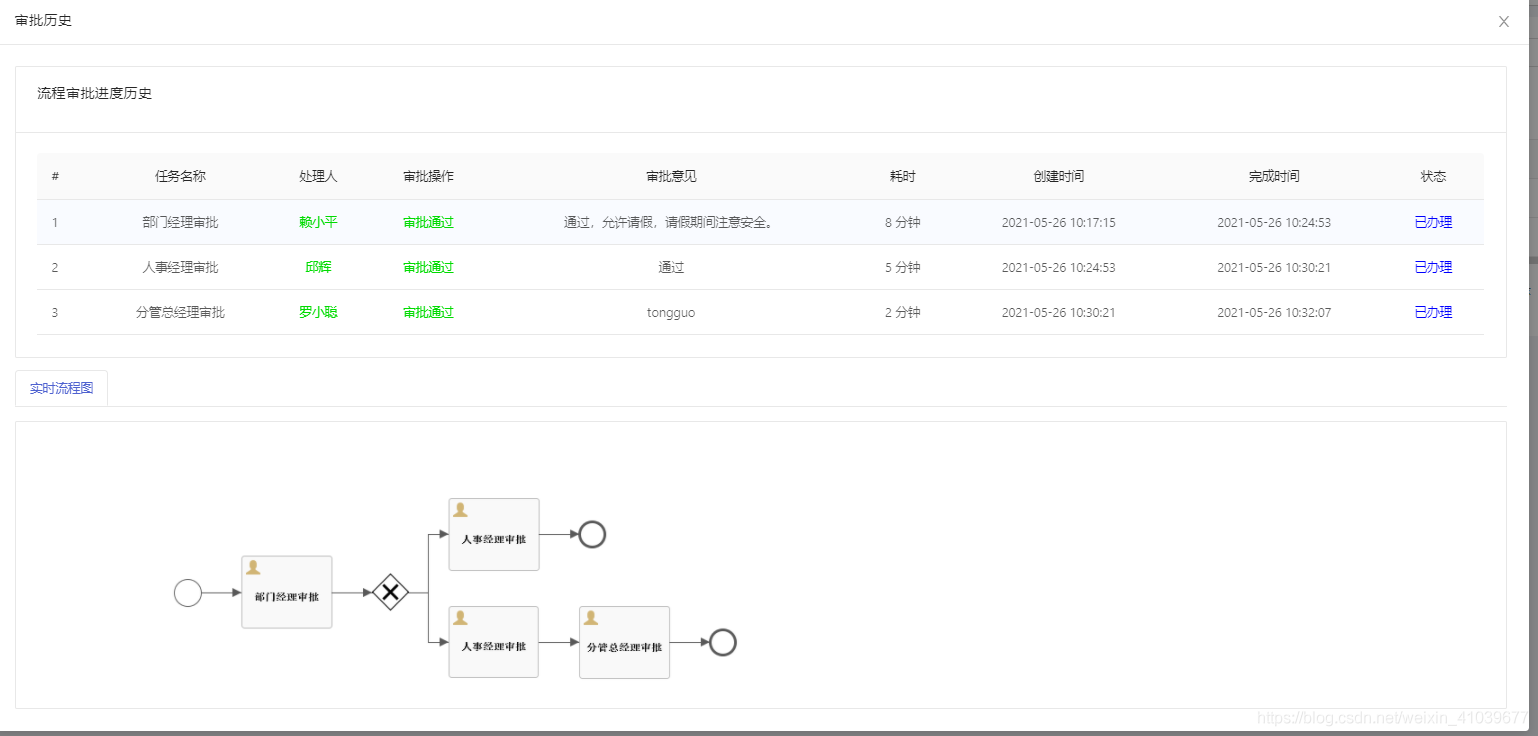The image size is (1538, 736).
Task: Click the comment tongguo
Action: (x=671, y=312)
